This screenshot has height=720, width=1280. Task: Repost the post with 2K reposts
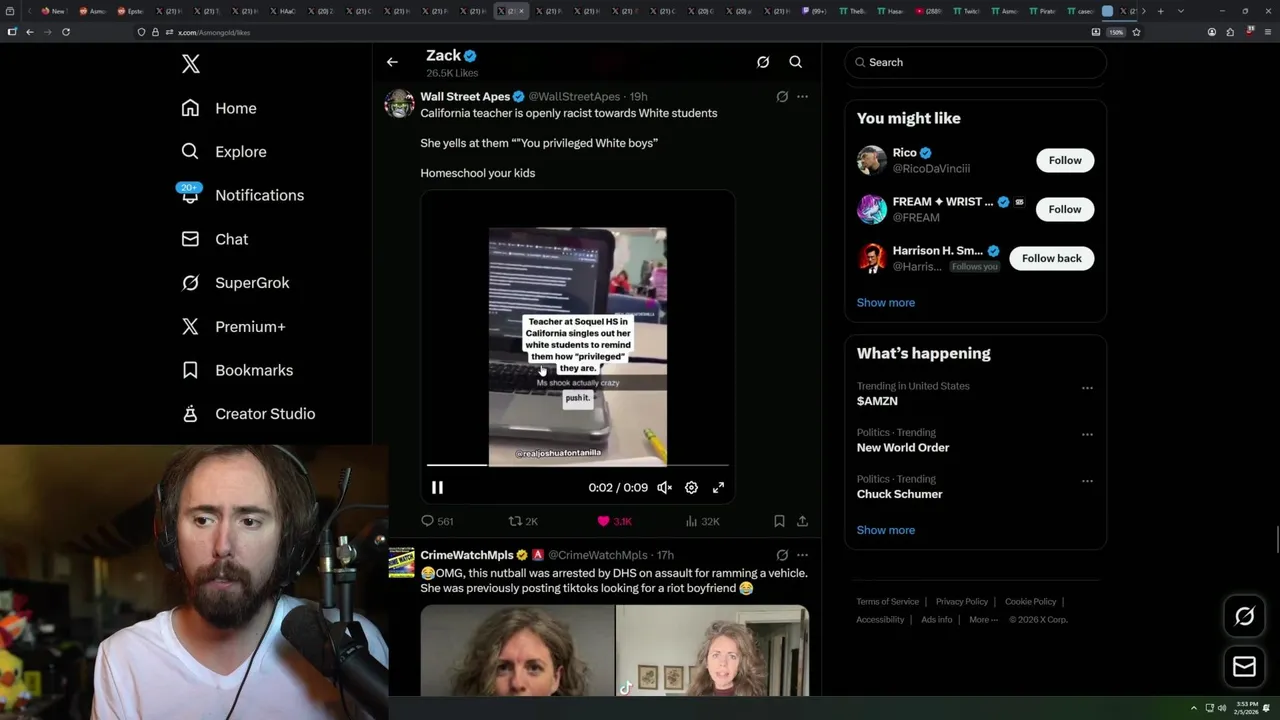coord(524,521)
